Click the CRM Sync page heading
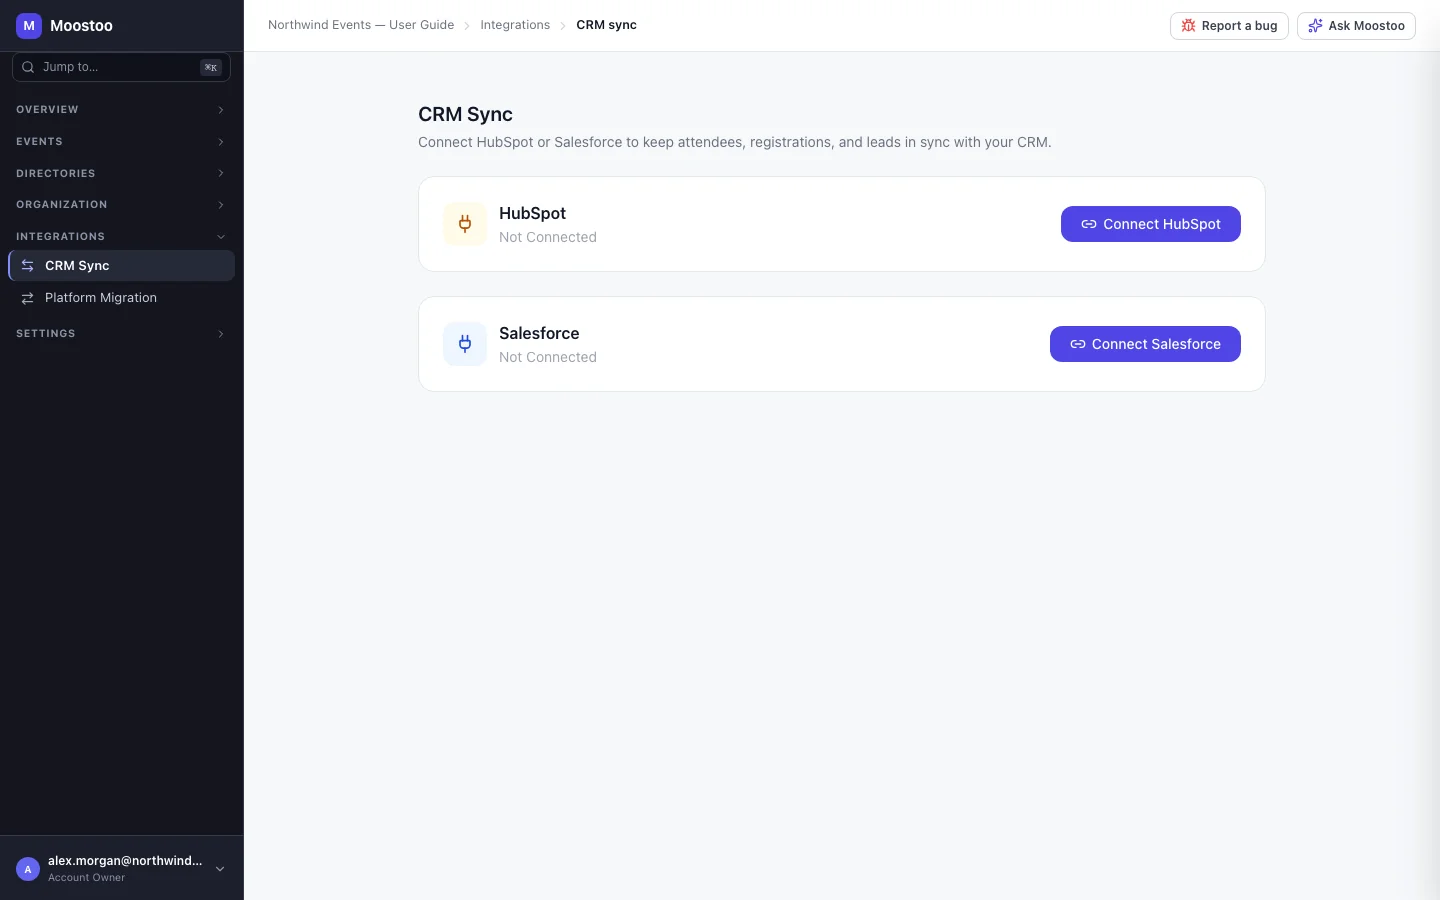 [x=465, y=114]
